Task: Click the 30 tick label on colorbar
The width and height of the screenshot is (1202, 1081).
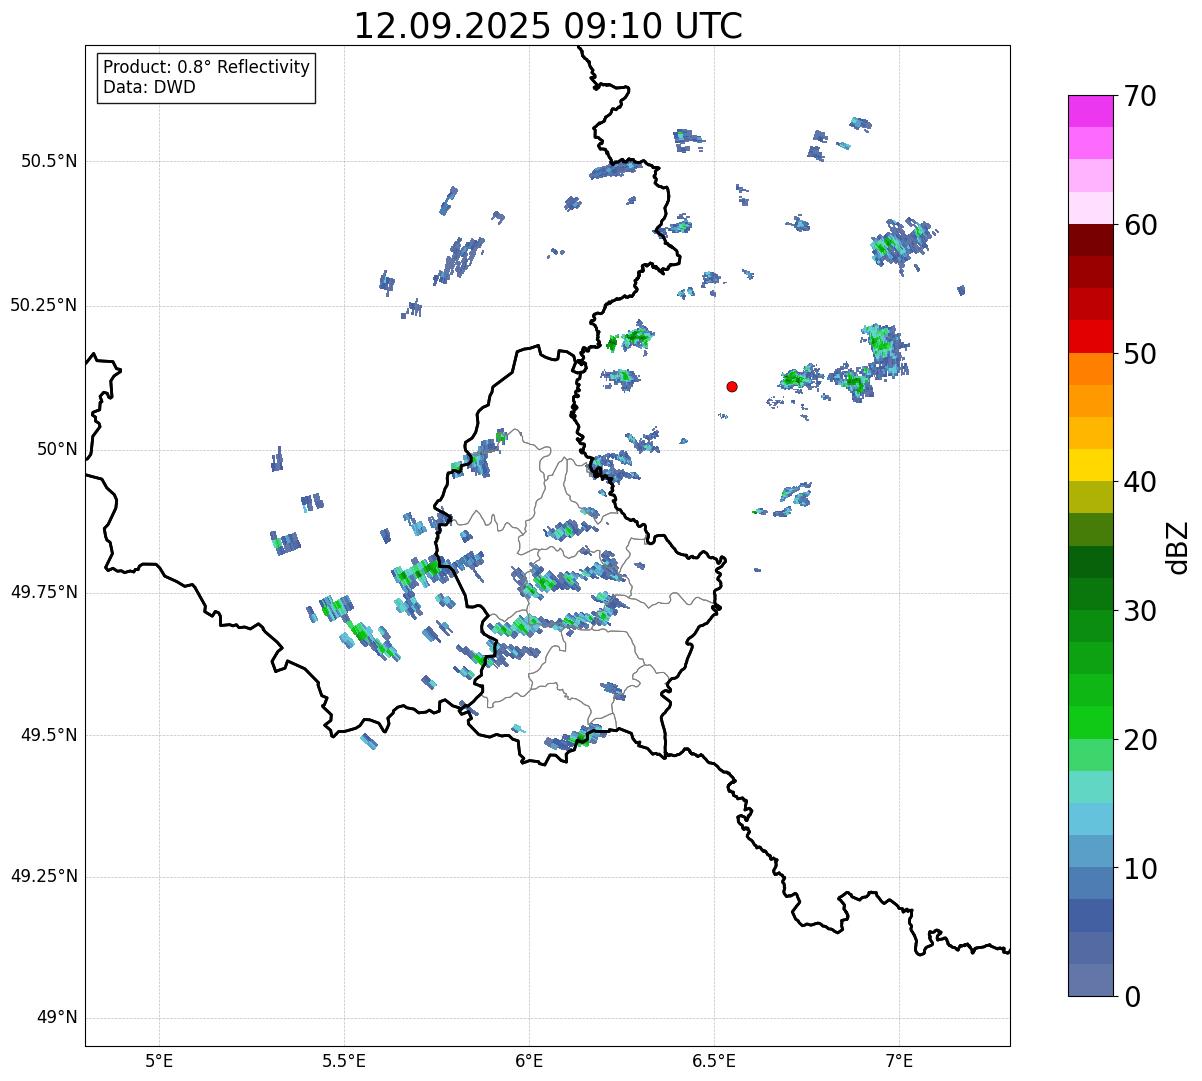Action: (1140, 611)
